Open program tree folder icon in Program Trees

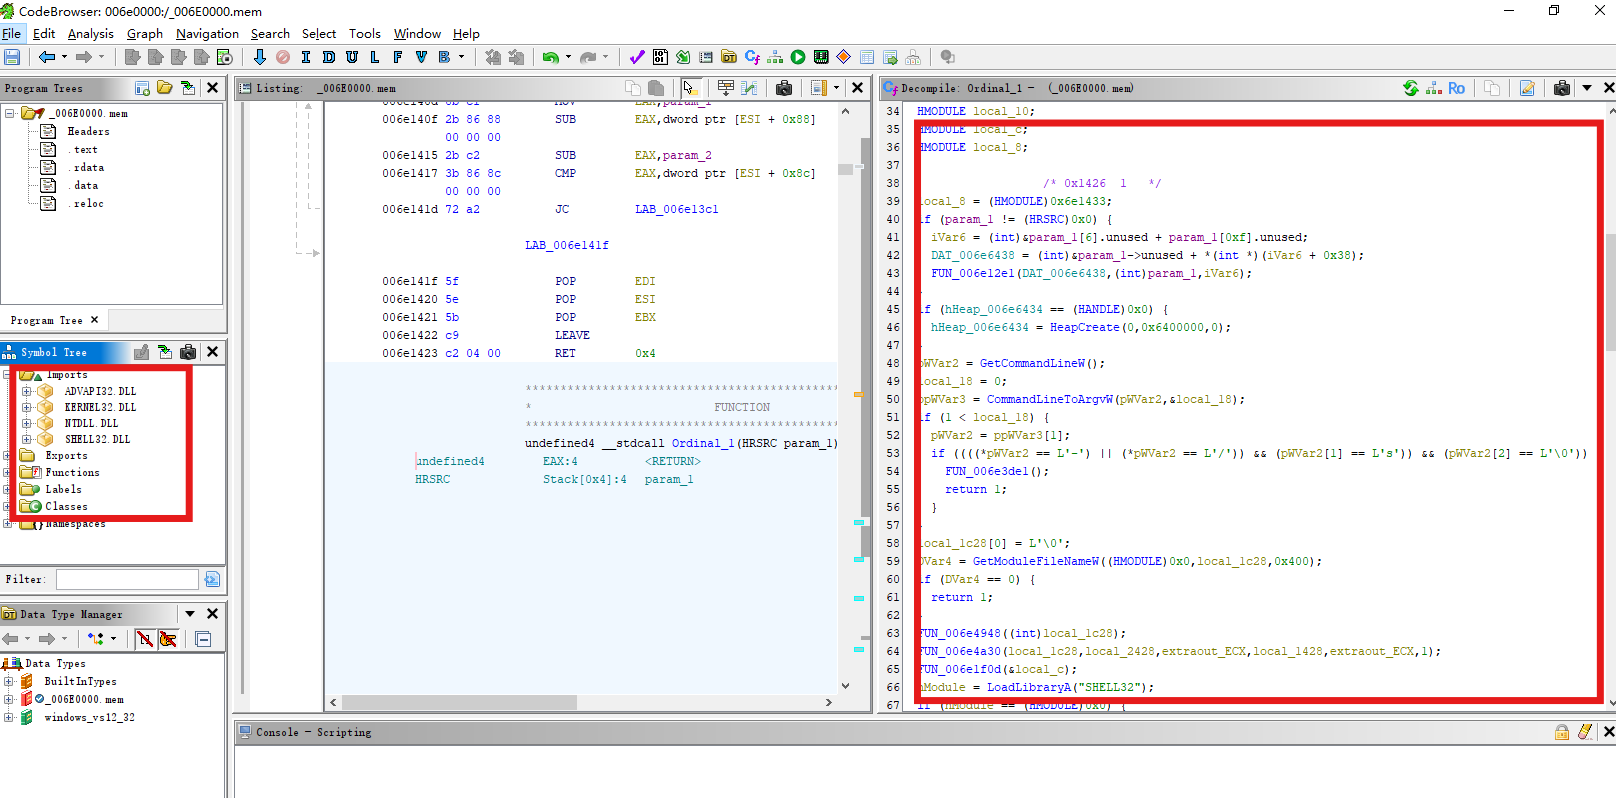tap(165, 88)
